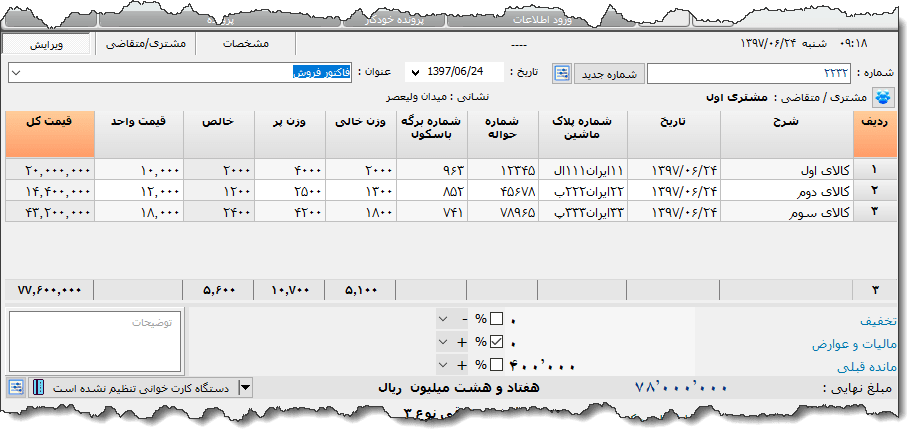
Task: Click the وزن پر column header
Action: (290, 134)
